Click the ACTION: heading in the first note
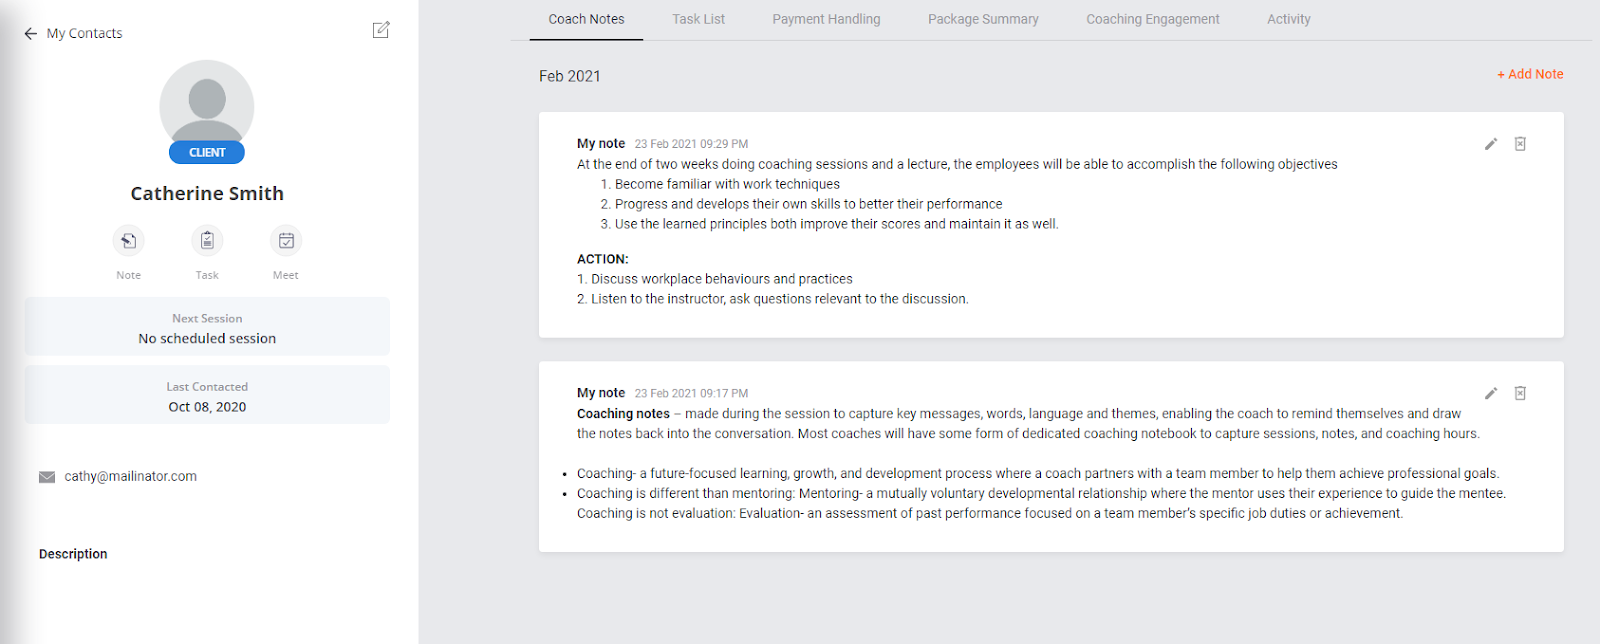 click(603, 259)
